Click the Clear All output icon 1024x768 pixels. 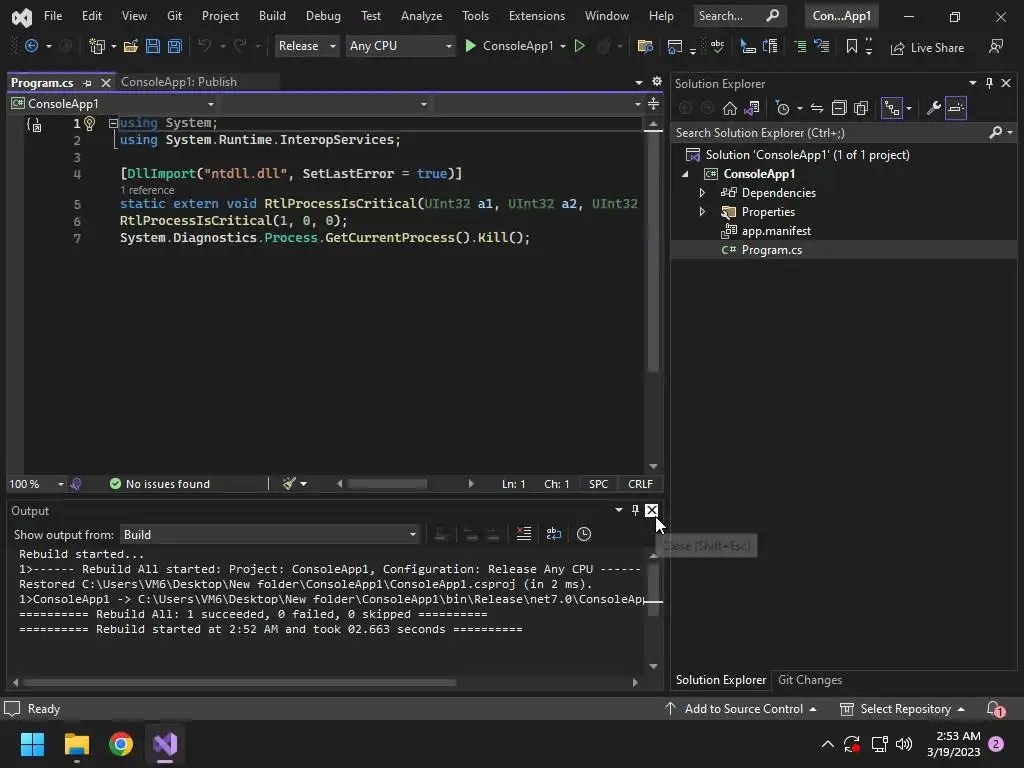coord(524,534)
